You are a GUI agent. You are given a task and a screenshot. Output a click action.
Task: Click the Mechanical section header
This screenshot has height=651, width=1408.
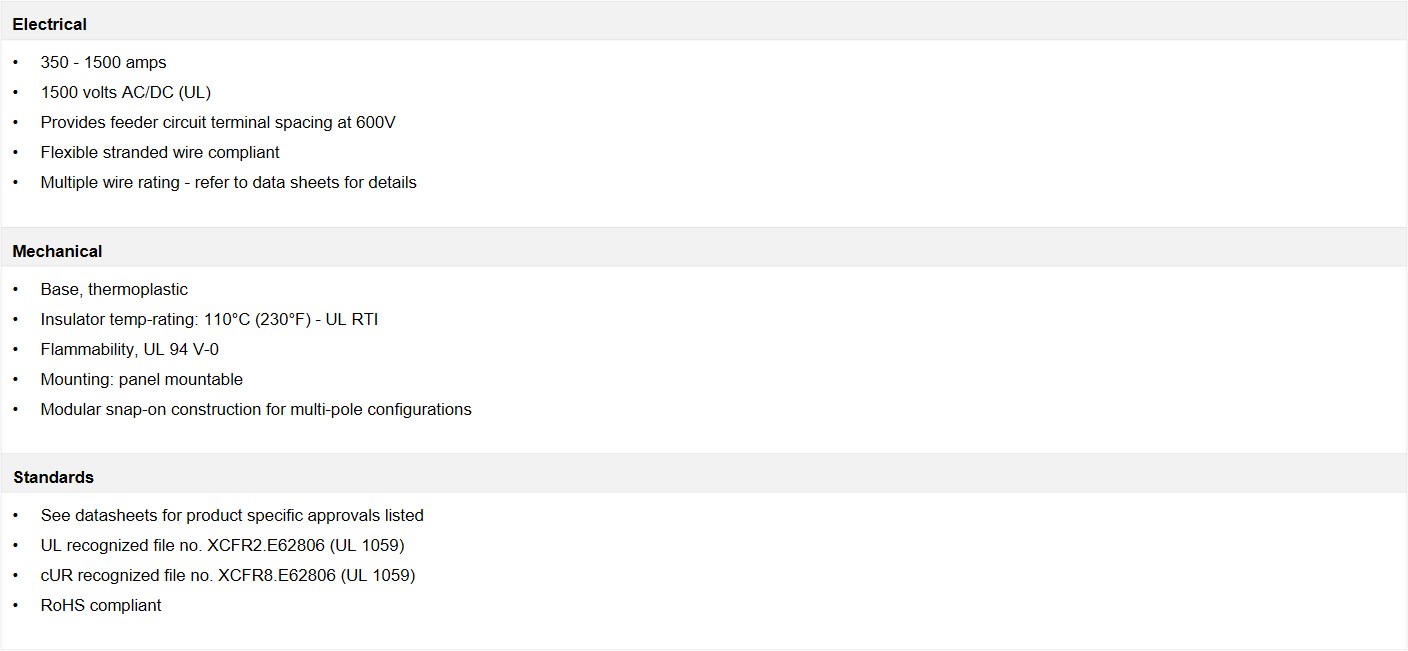click(x=57, y=251)
